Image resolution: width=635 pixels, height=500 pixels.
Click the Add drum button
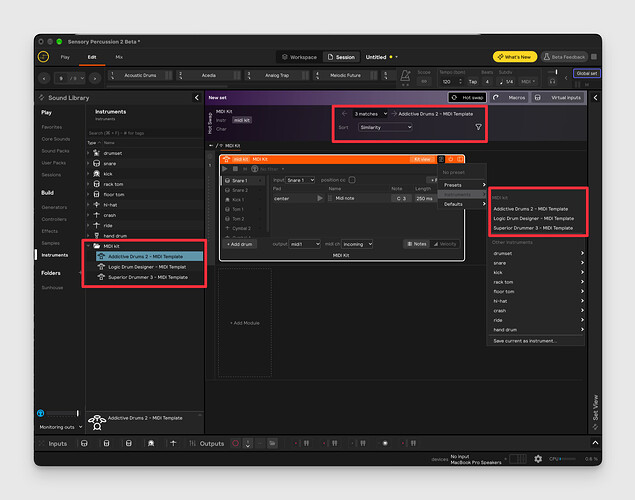coord(240,244)
